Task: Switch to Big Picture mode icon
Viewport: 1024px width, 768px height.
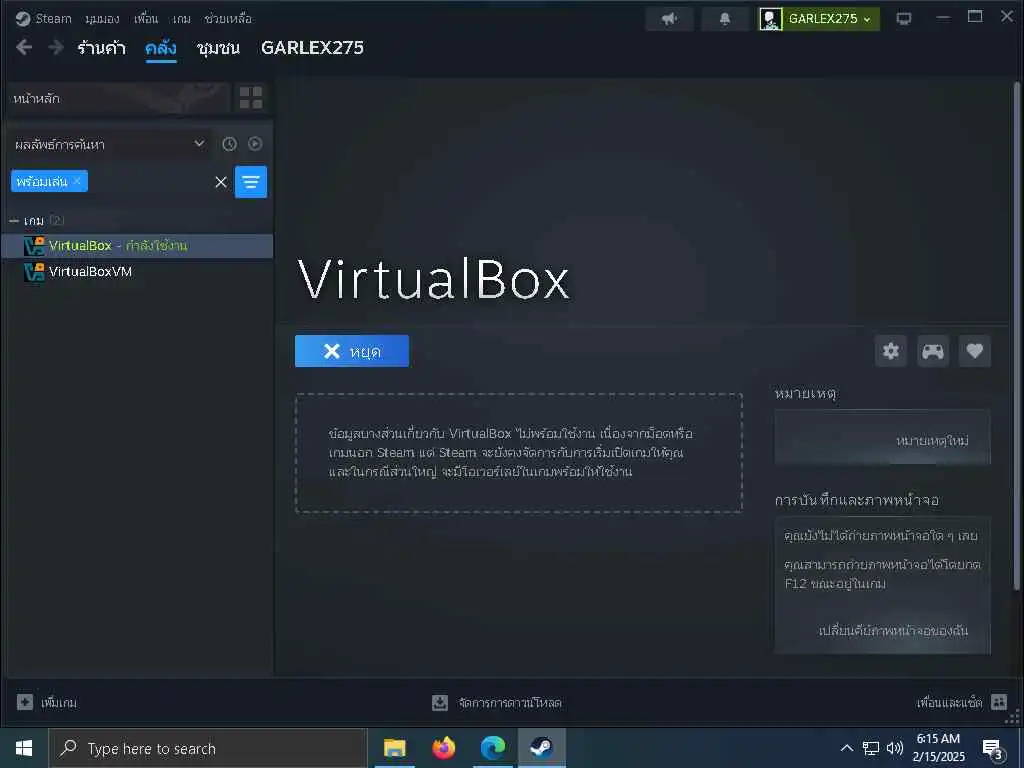Action: click(x=904, y=19)
